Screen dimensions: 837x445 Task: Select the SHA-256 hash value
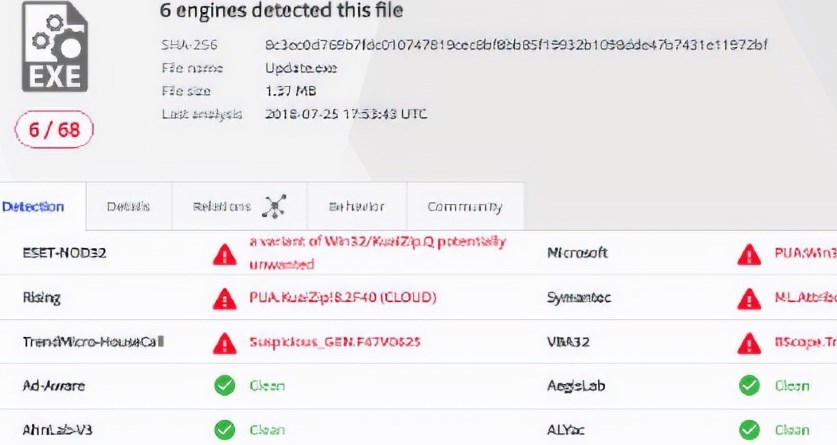click(x=516, y=45)
